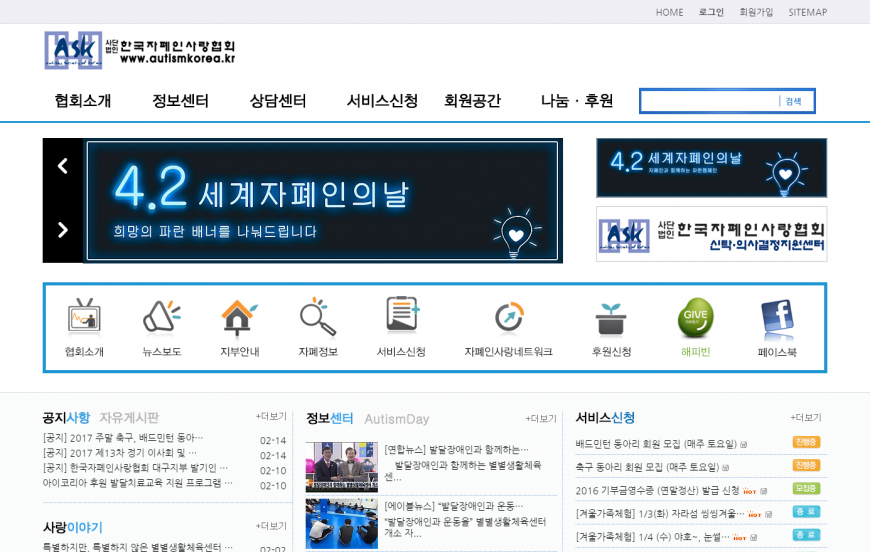
Task: Click the 회원가입 link at top
Action: (756, 12)
